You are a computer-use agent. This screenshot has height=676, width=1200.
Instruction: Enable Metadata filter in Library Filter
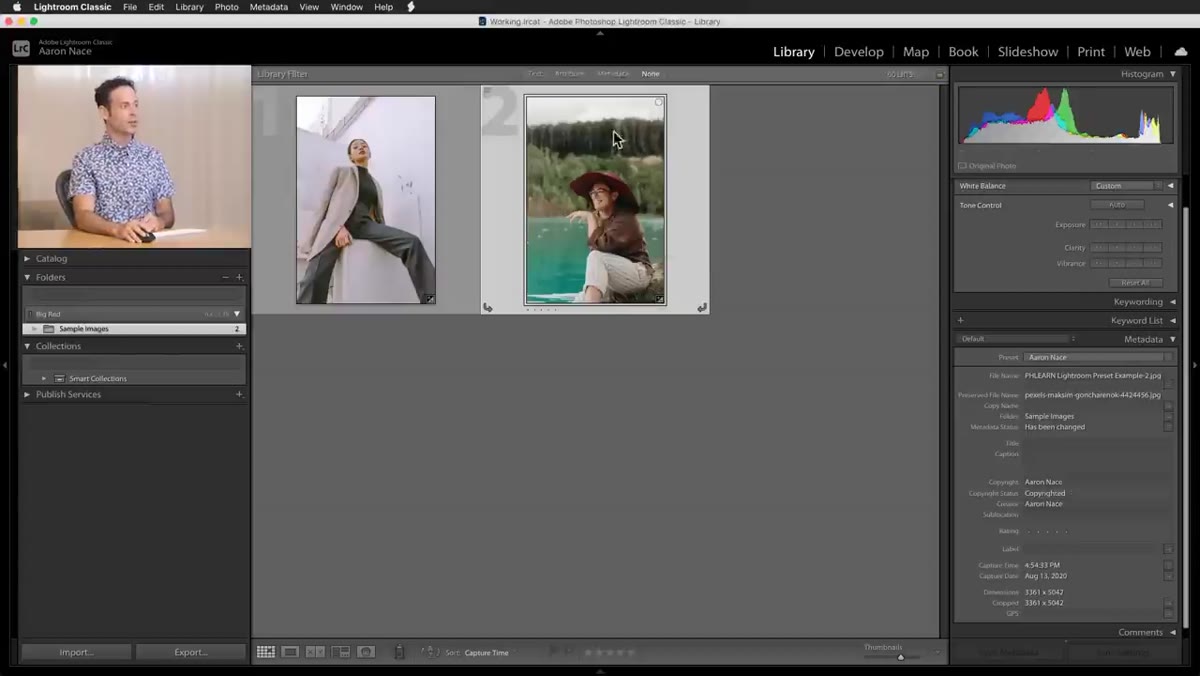[x=613, y=74]
